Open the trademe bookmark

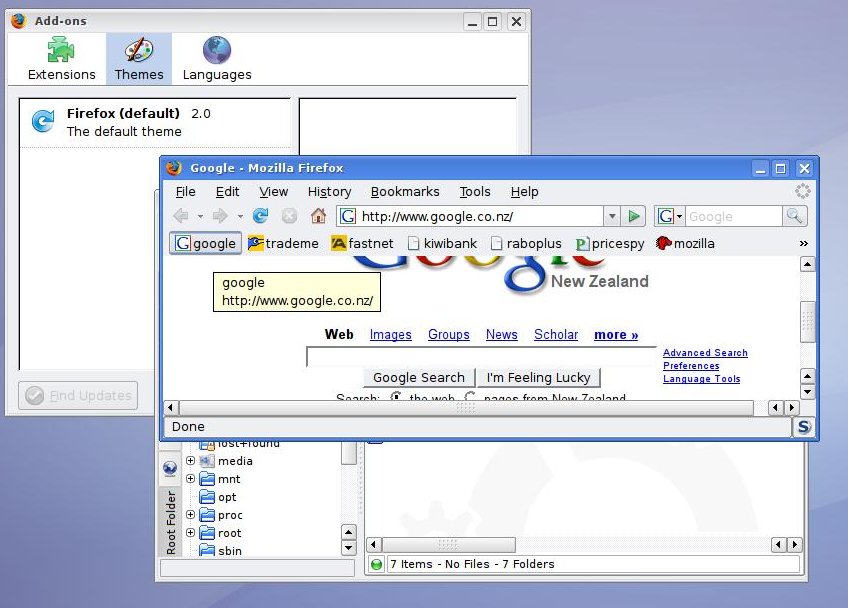283,243
